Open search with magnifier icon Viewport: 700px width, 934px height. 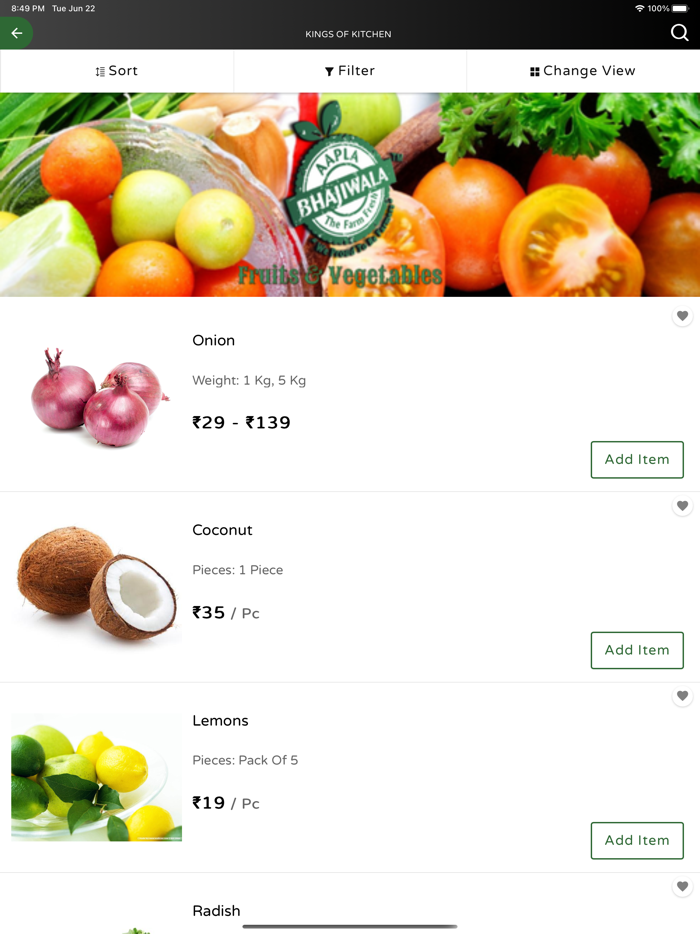679,33
